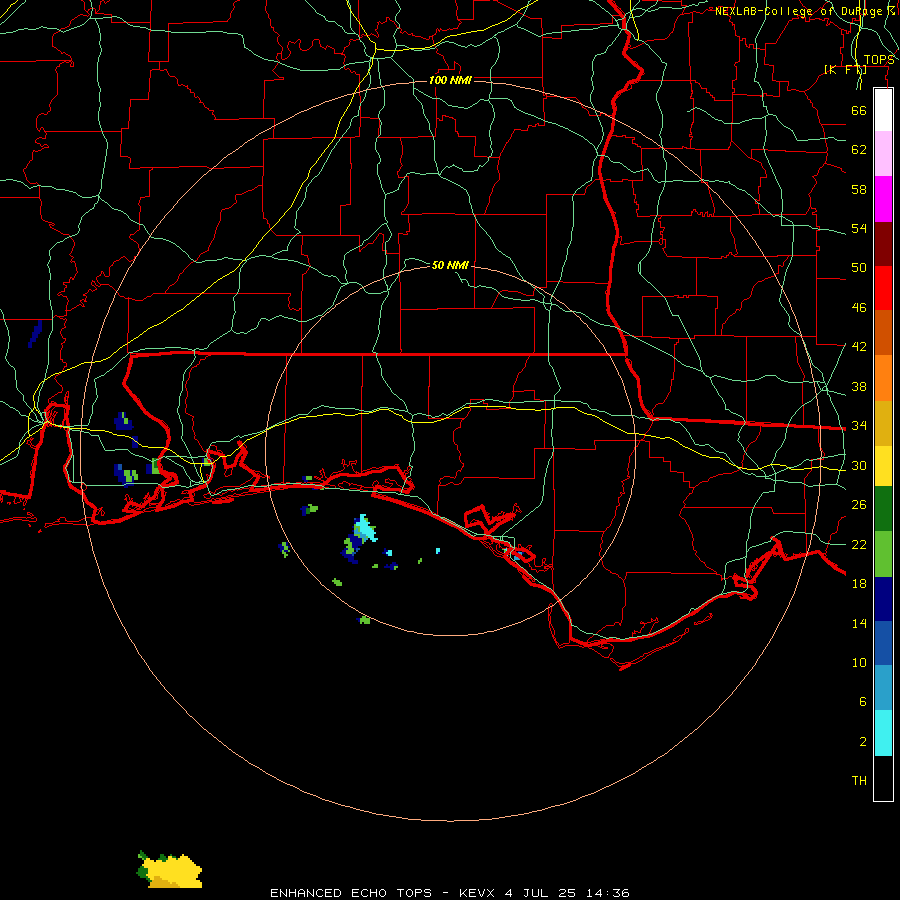Click the white 66 kft legend swatch
This screenshot has width=900, height=900.
click(x=883, y=110)
